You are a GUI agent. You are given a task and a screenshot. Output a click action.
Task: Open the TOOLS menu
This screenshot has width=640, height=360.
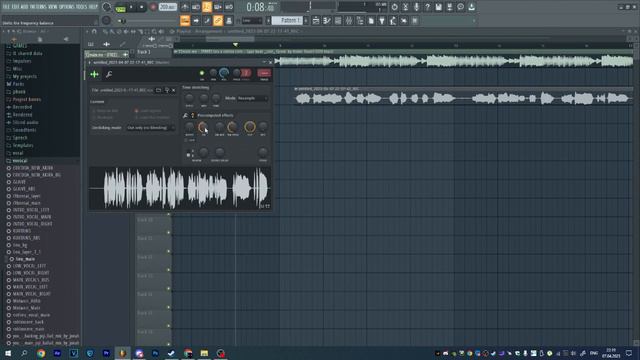point(82,7)
